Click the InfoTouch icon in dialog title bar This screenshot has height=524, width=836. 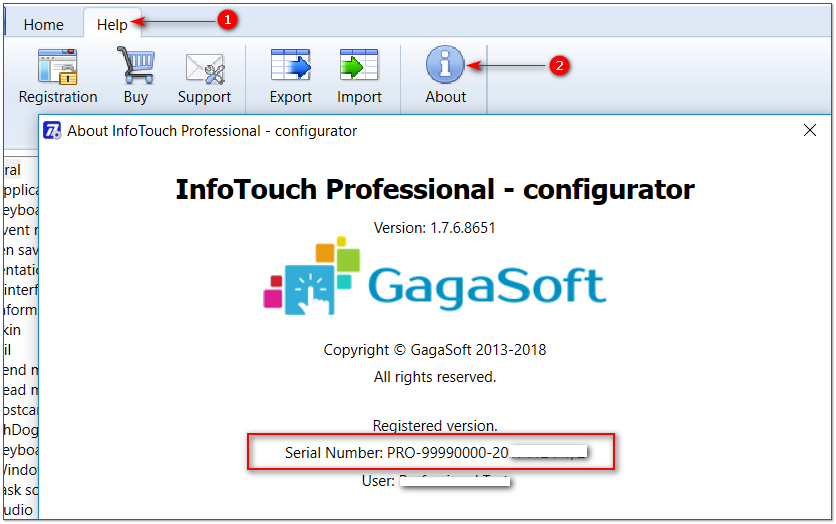pos(52,131)
